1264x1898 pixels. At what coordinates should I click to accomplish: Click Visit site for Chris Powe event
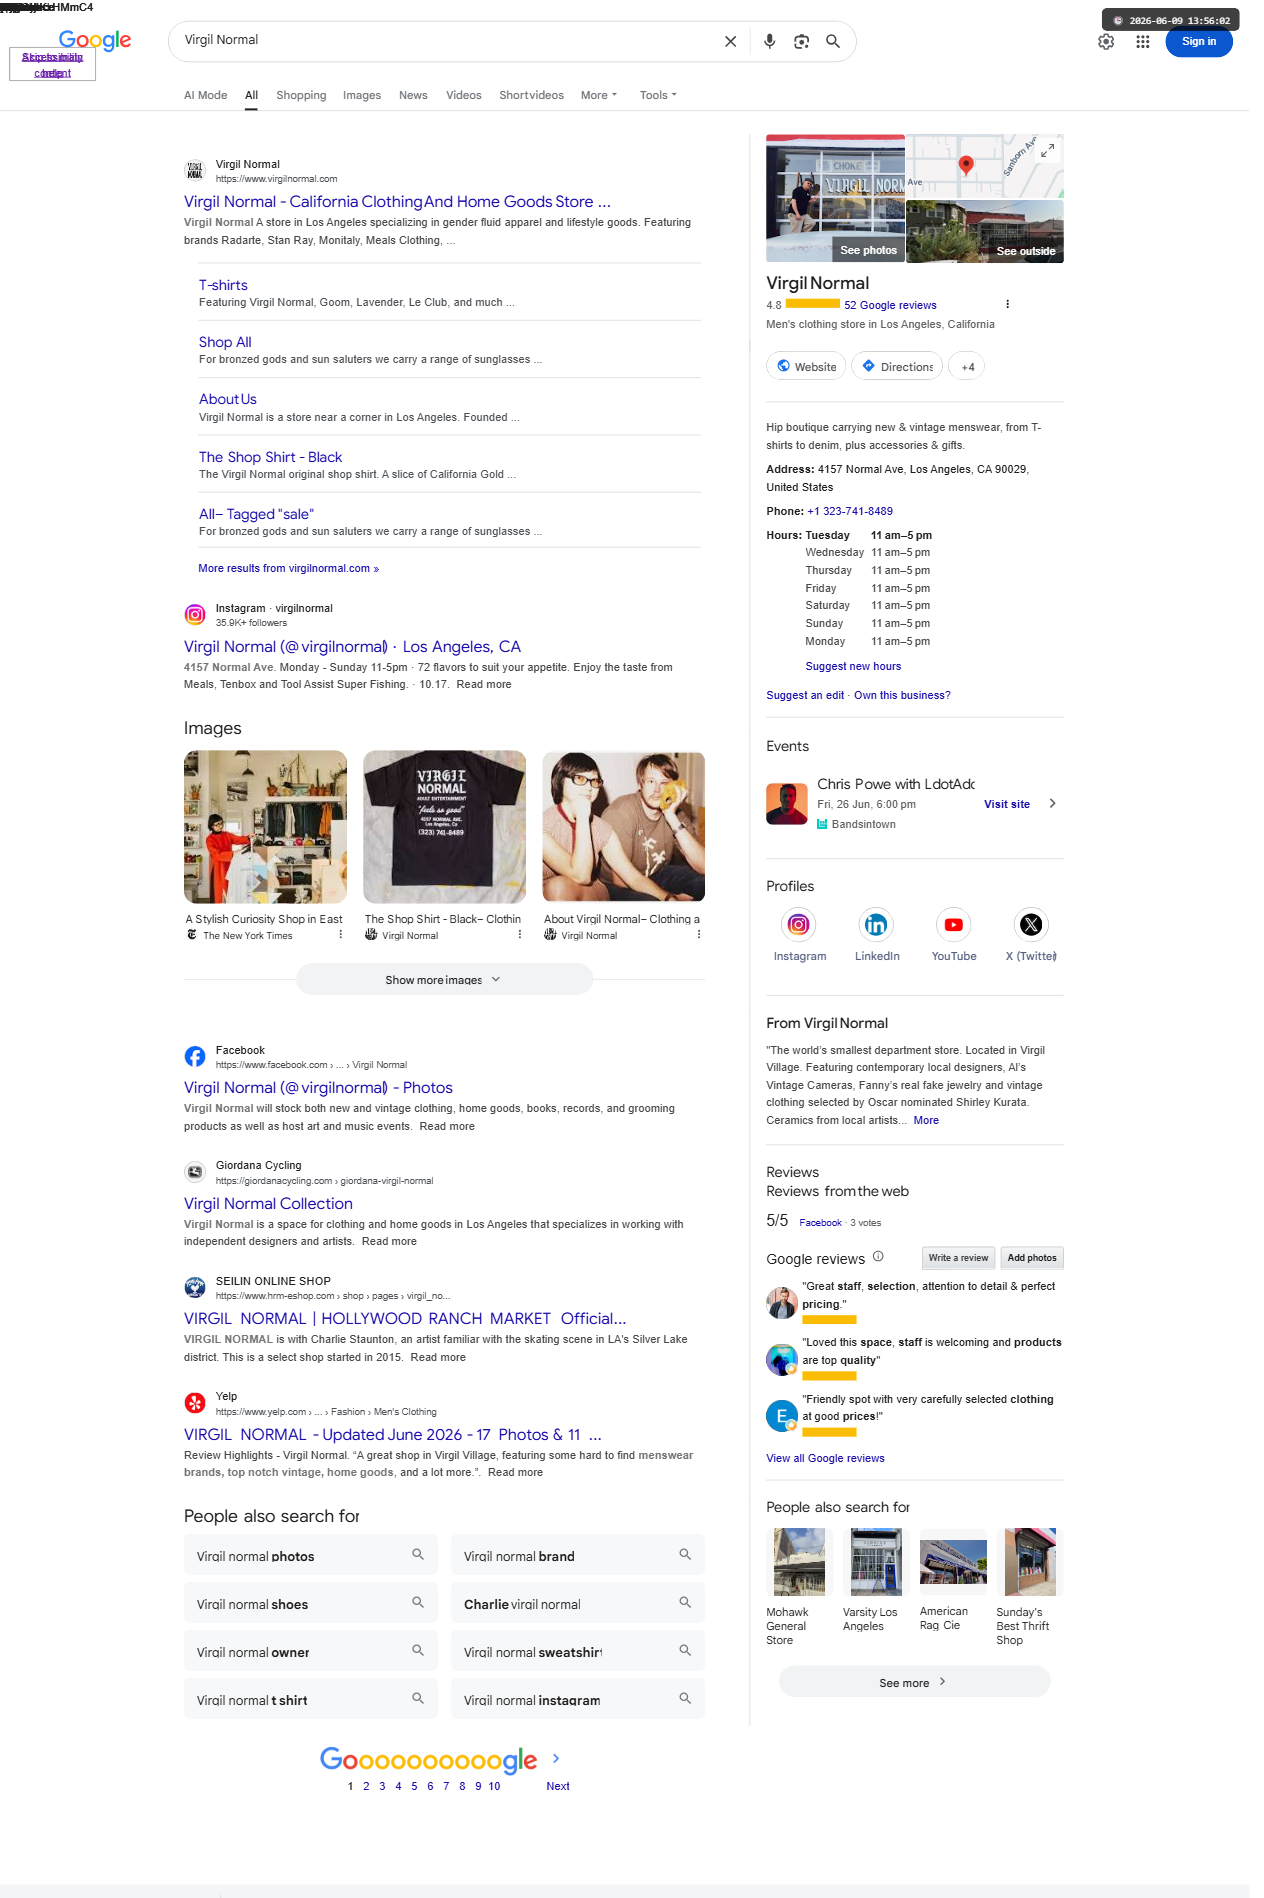[1006, 804]
